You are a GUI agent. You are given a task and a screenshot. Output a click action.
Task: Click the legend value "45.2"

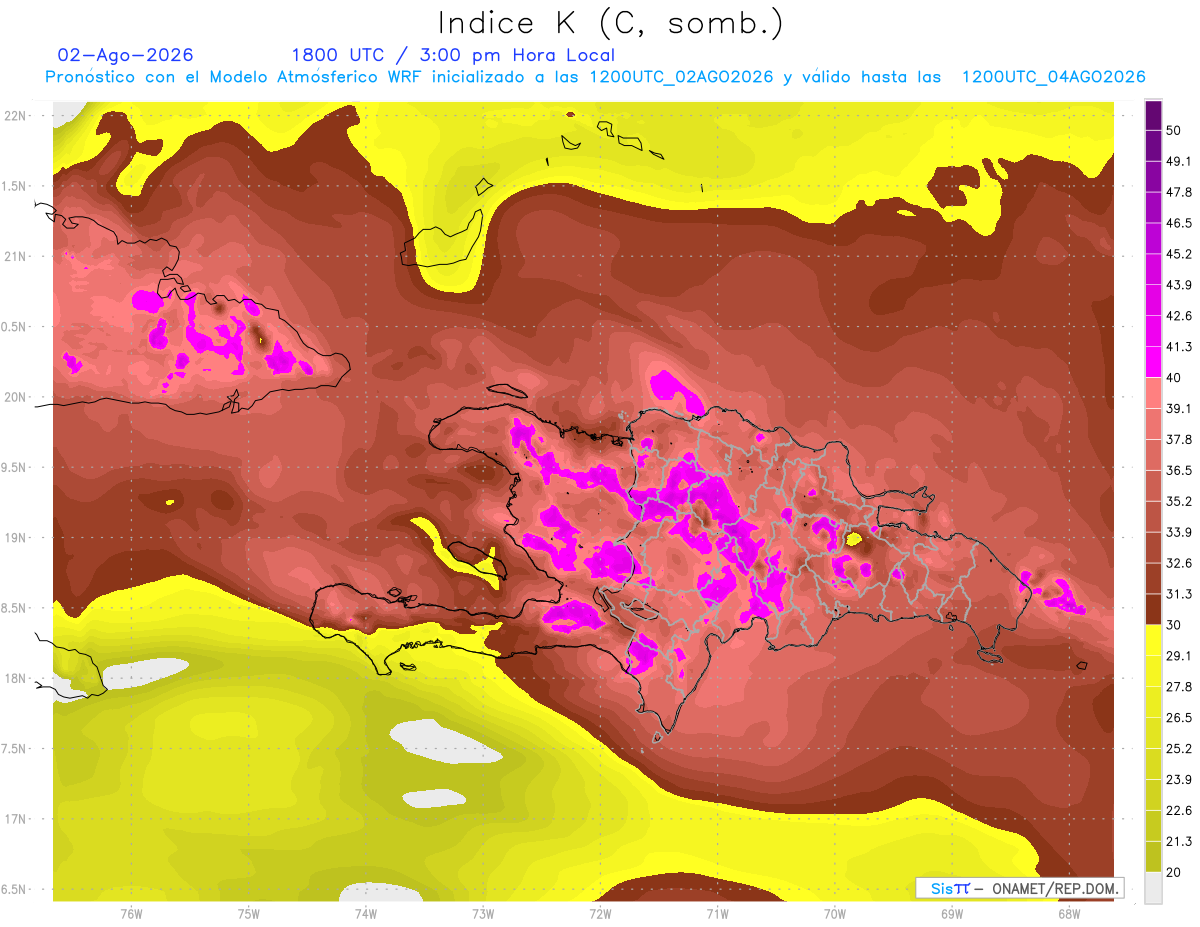1180,254
